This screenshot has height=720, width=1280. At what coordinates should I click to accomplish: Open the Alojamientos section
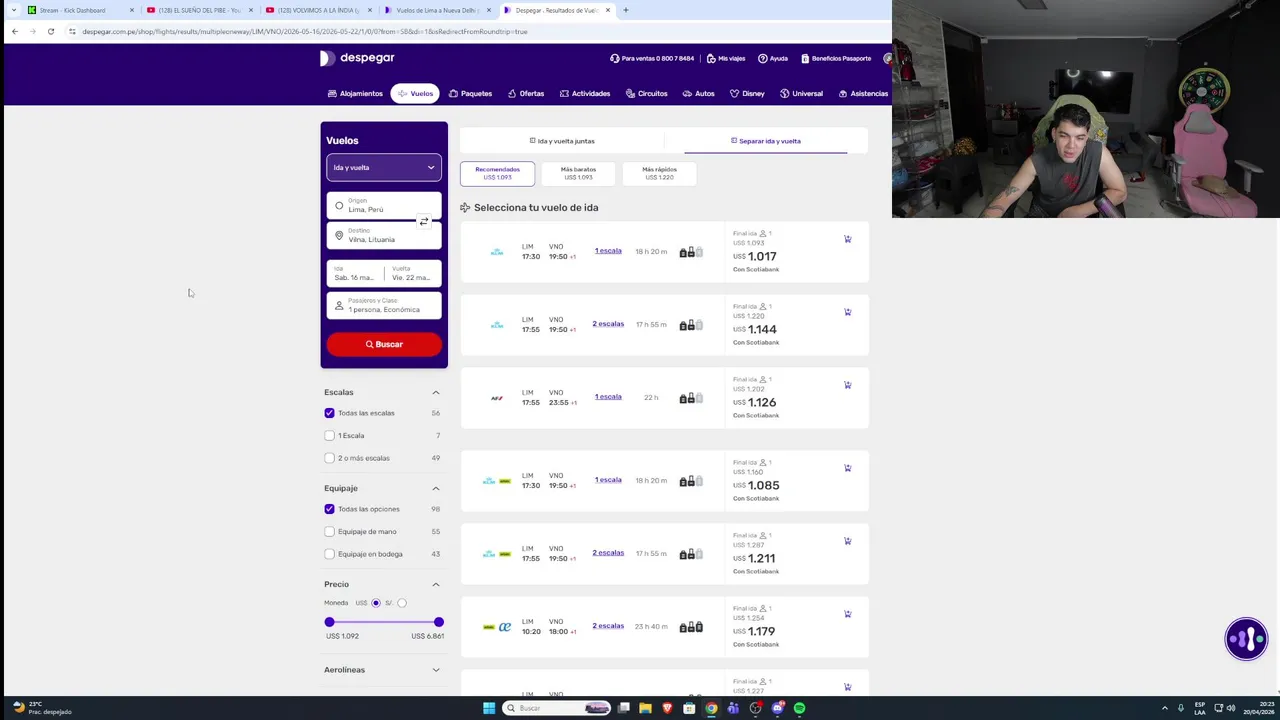pyautogui.click(x=355, y=94)
